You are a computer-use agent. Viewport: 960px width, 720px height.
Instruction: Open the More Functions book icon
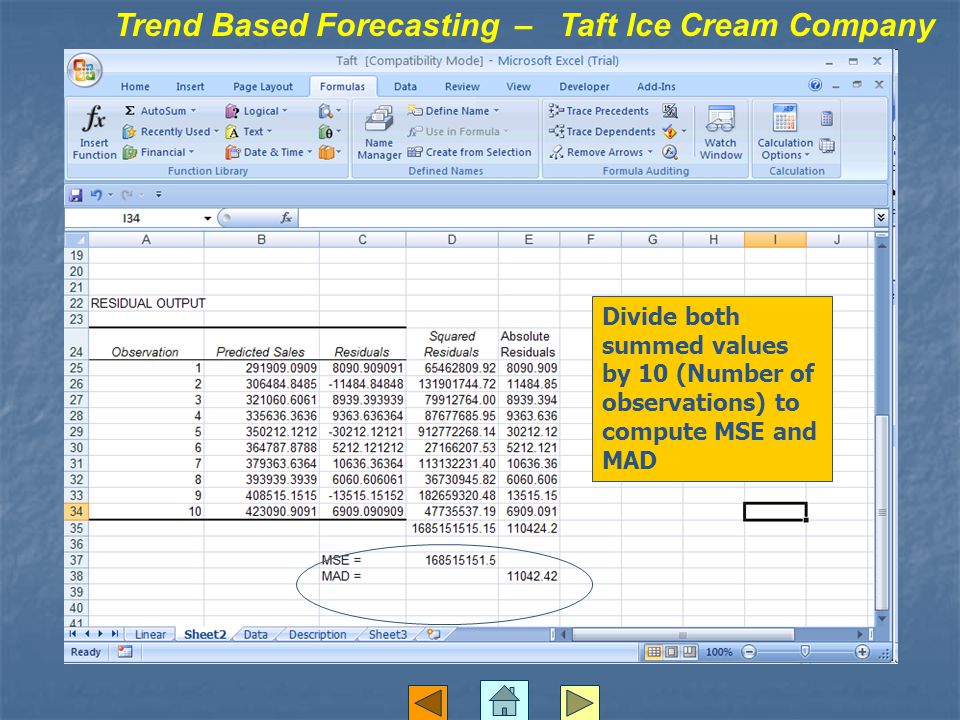tap(329, 152)
